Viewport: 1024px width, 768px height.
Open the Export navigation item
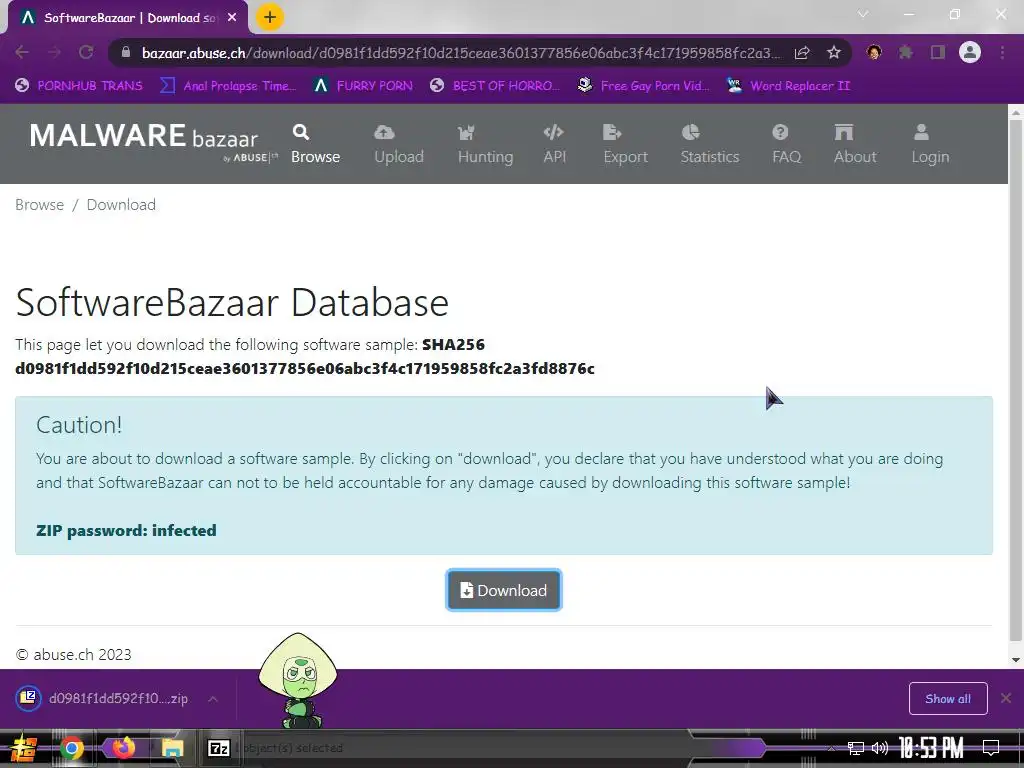625,144
